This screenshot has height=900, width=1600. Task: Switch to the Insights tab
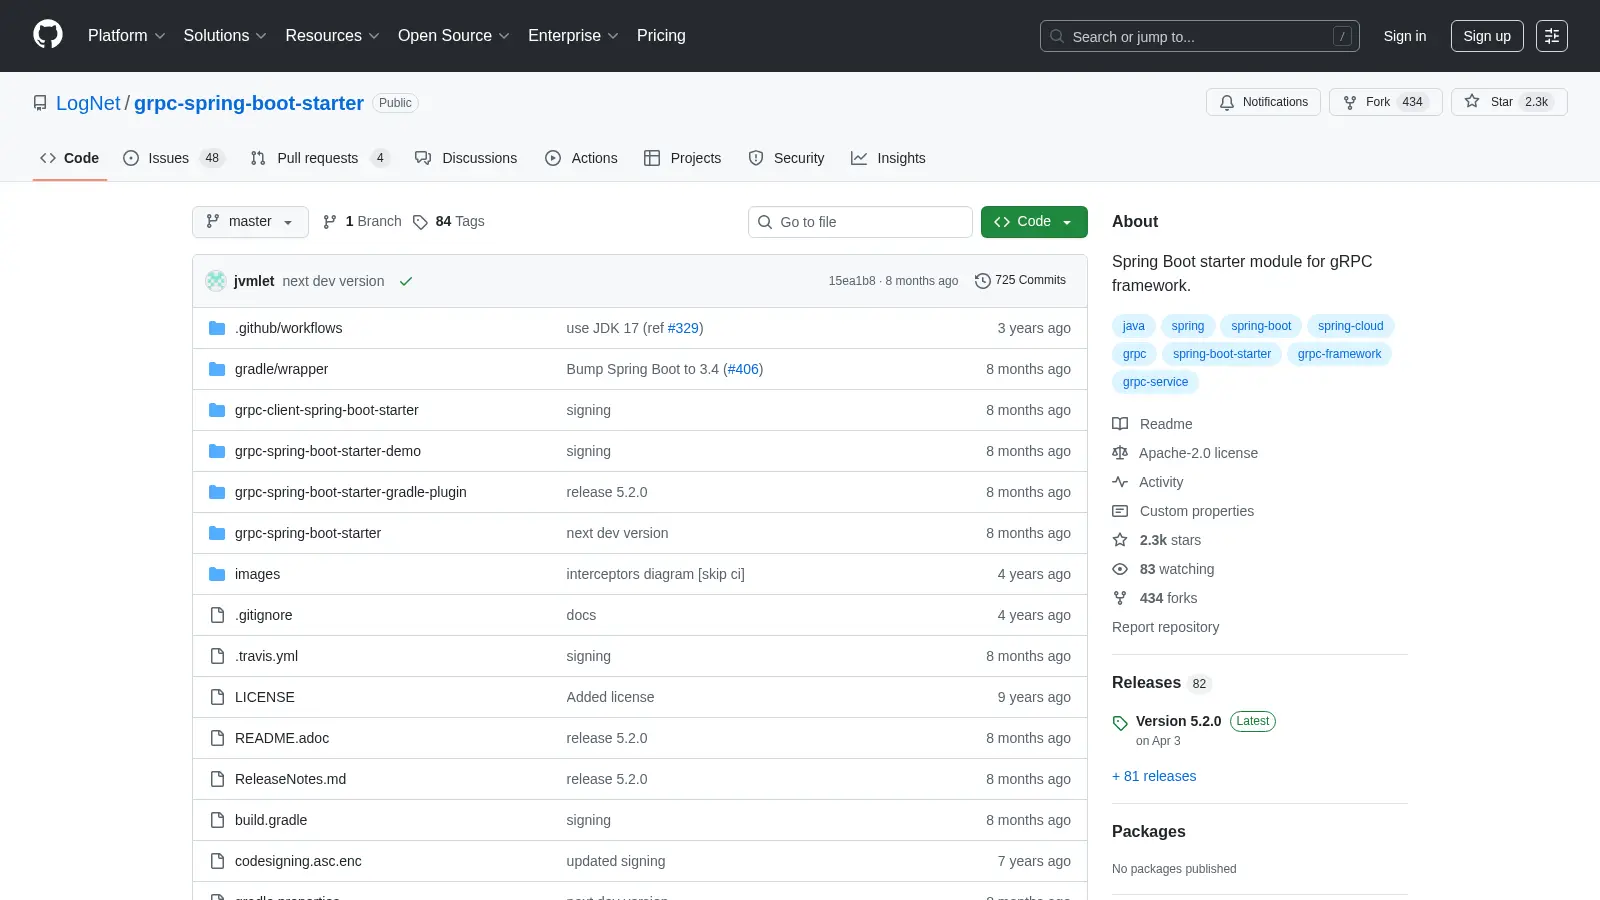(888, 158)
